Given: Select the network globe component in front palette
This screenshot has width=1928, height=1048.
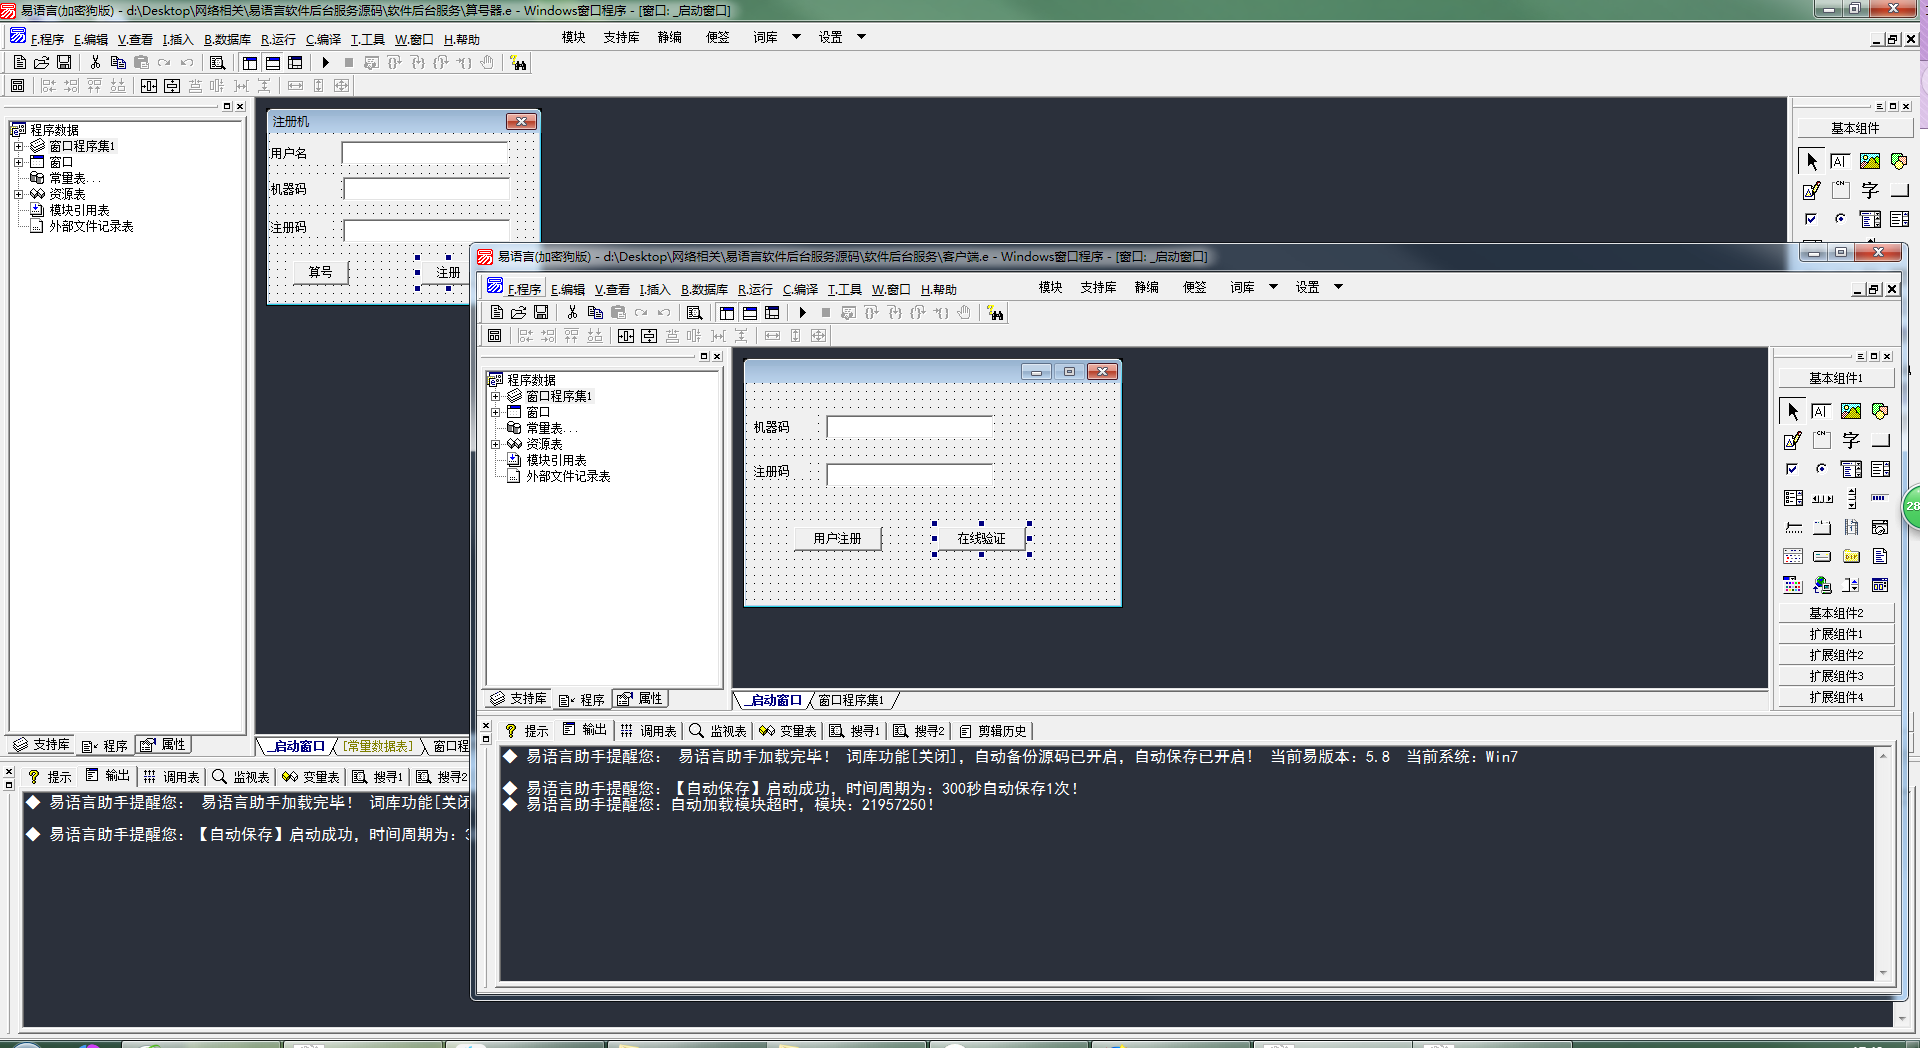Looking at the screenshot, I should (x=1821, y=585).
